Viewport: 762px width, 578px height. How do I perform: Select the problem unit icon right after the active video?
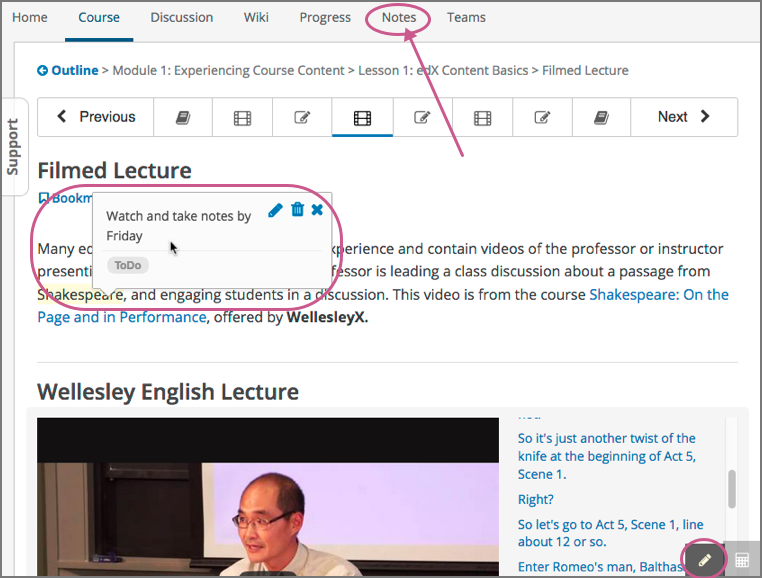click(x=422, y=118)
